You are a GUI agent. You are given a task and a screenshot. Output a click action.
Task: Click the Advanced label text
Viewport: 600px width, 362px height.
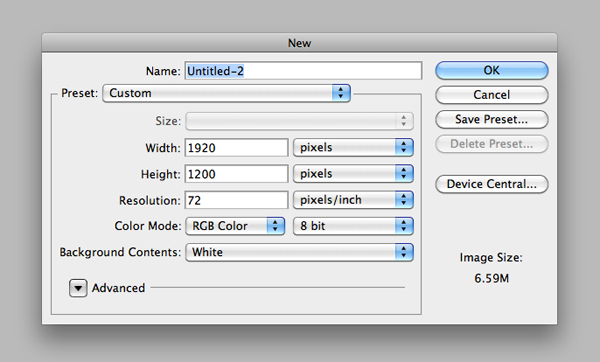(118, 288)
